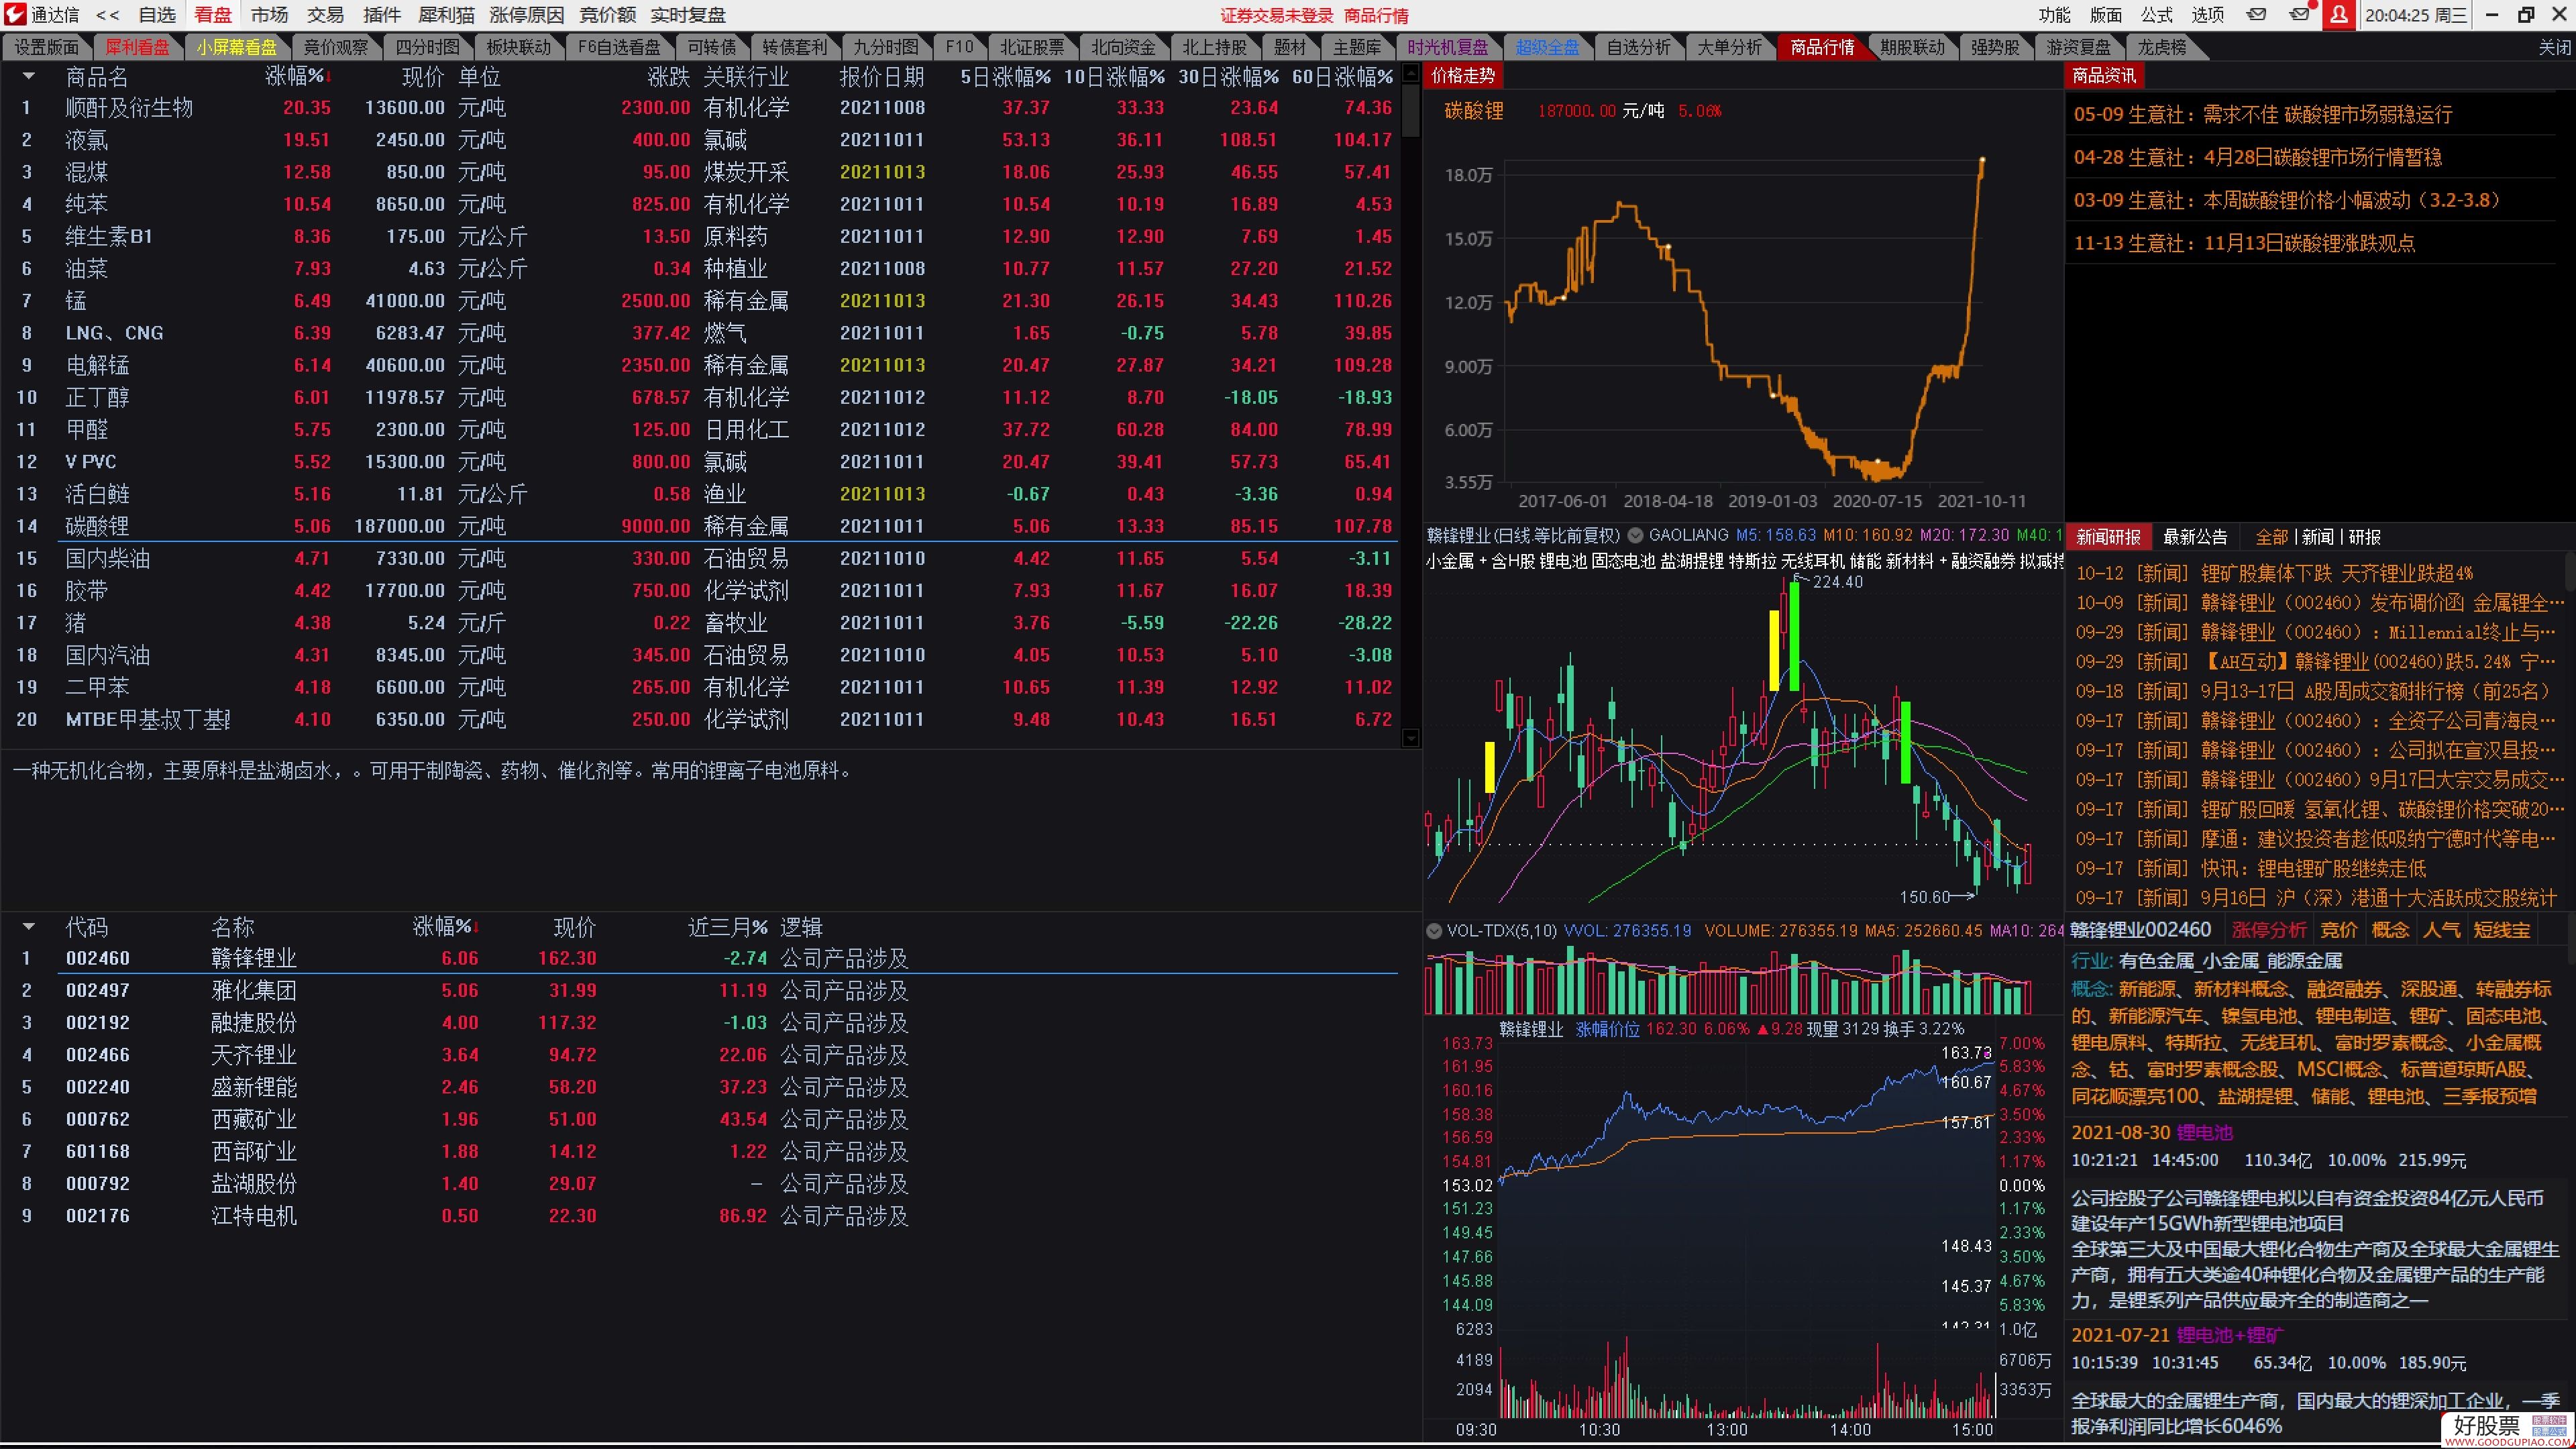Open VOL-TDX indicator dropdown circle

(x=1434, y=931)
